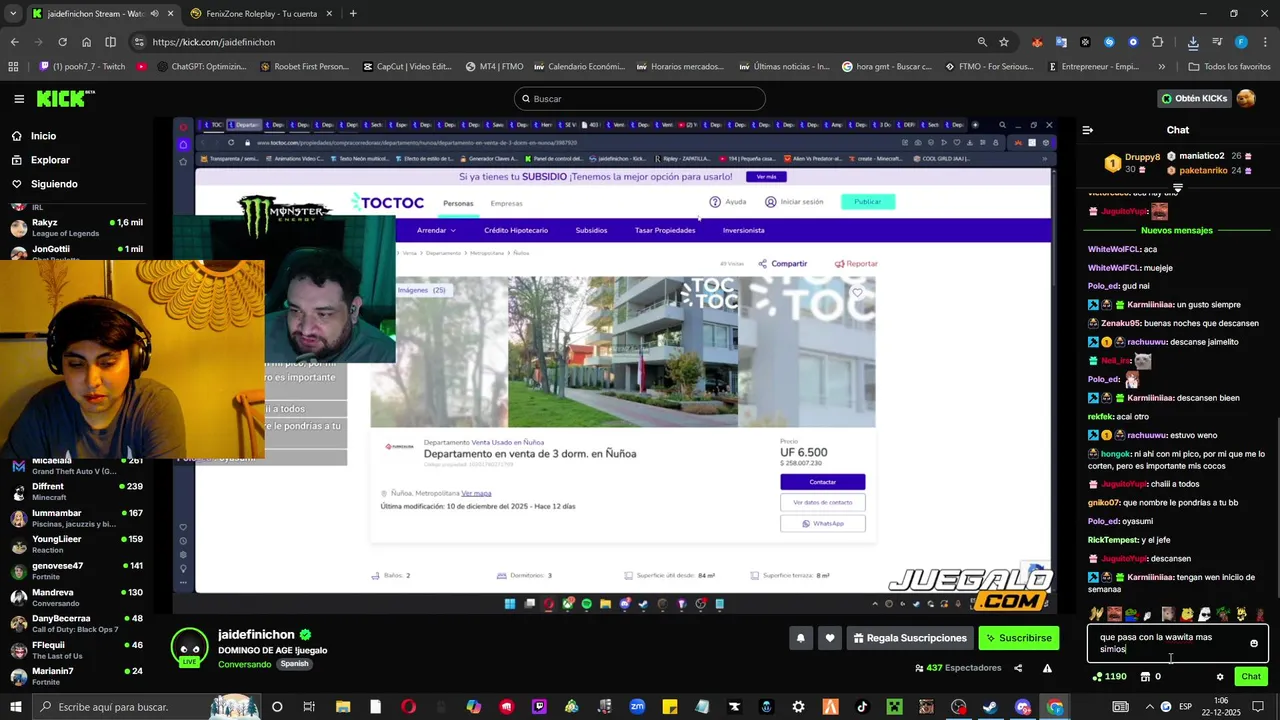The image size is (1280, 720).
Task: Open a new Chrome tab
Action: [353, 14]
